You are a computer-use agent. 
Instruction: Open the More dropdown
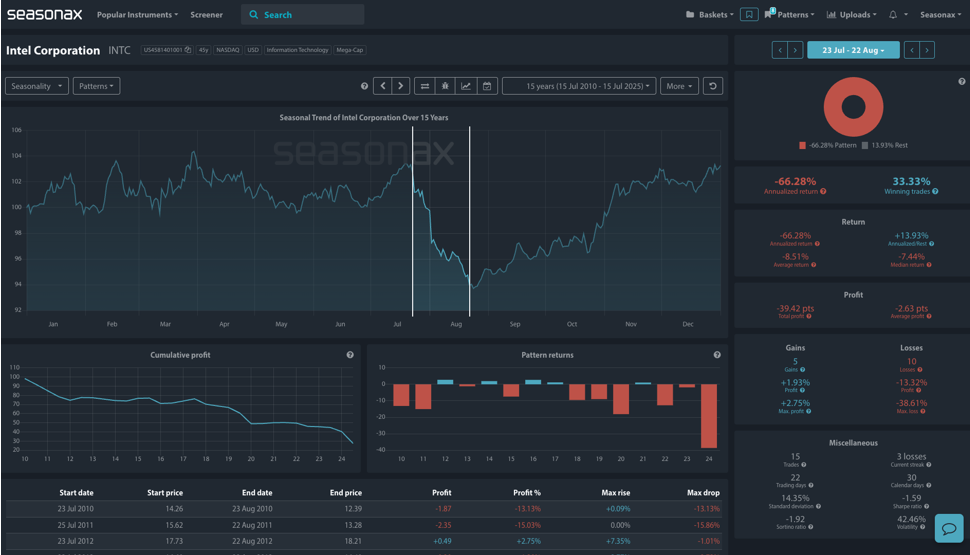679,86
